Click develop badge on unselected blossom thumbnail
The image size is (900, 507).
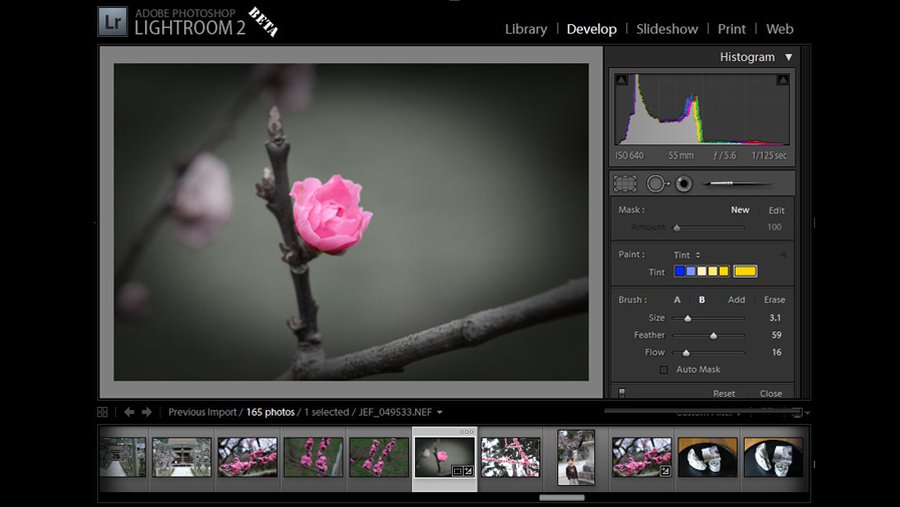click(x=665, y=471)
